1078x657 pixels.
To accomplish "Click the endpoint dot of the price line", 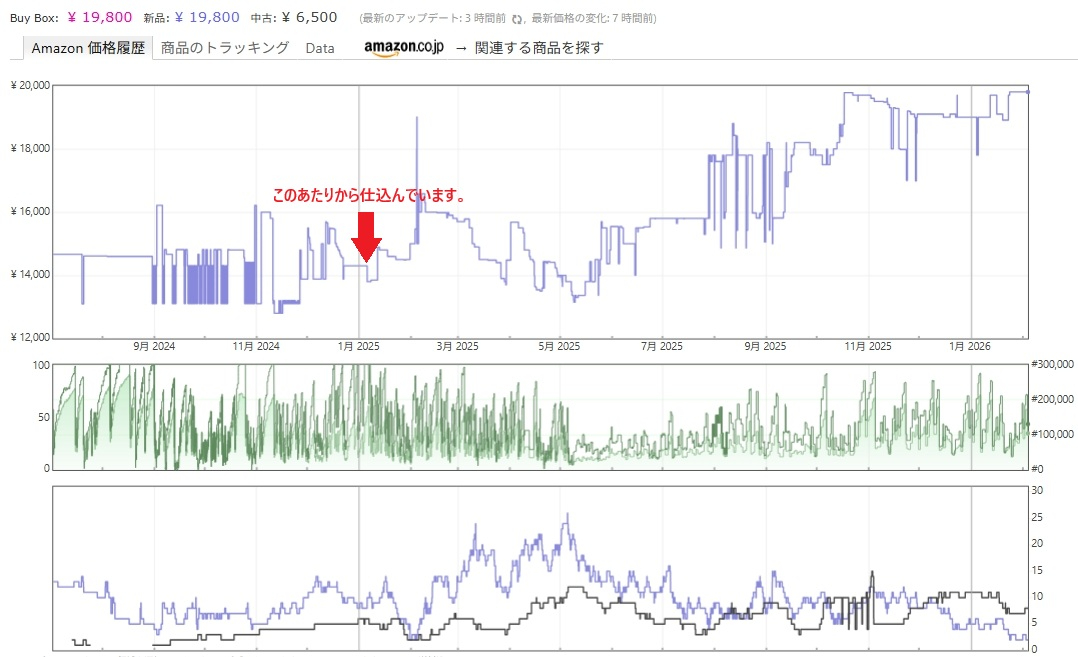I will (1028, 92).
